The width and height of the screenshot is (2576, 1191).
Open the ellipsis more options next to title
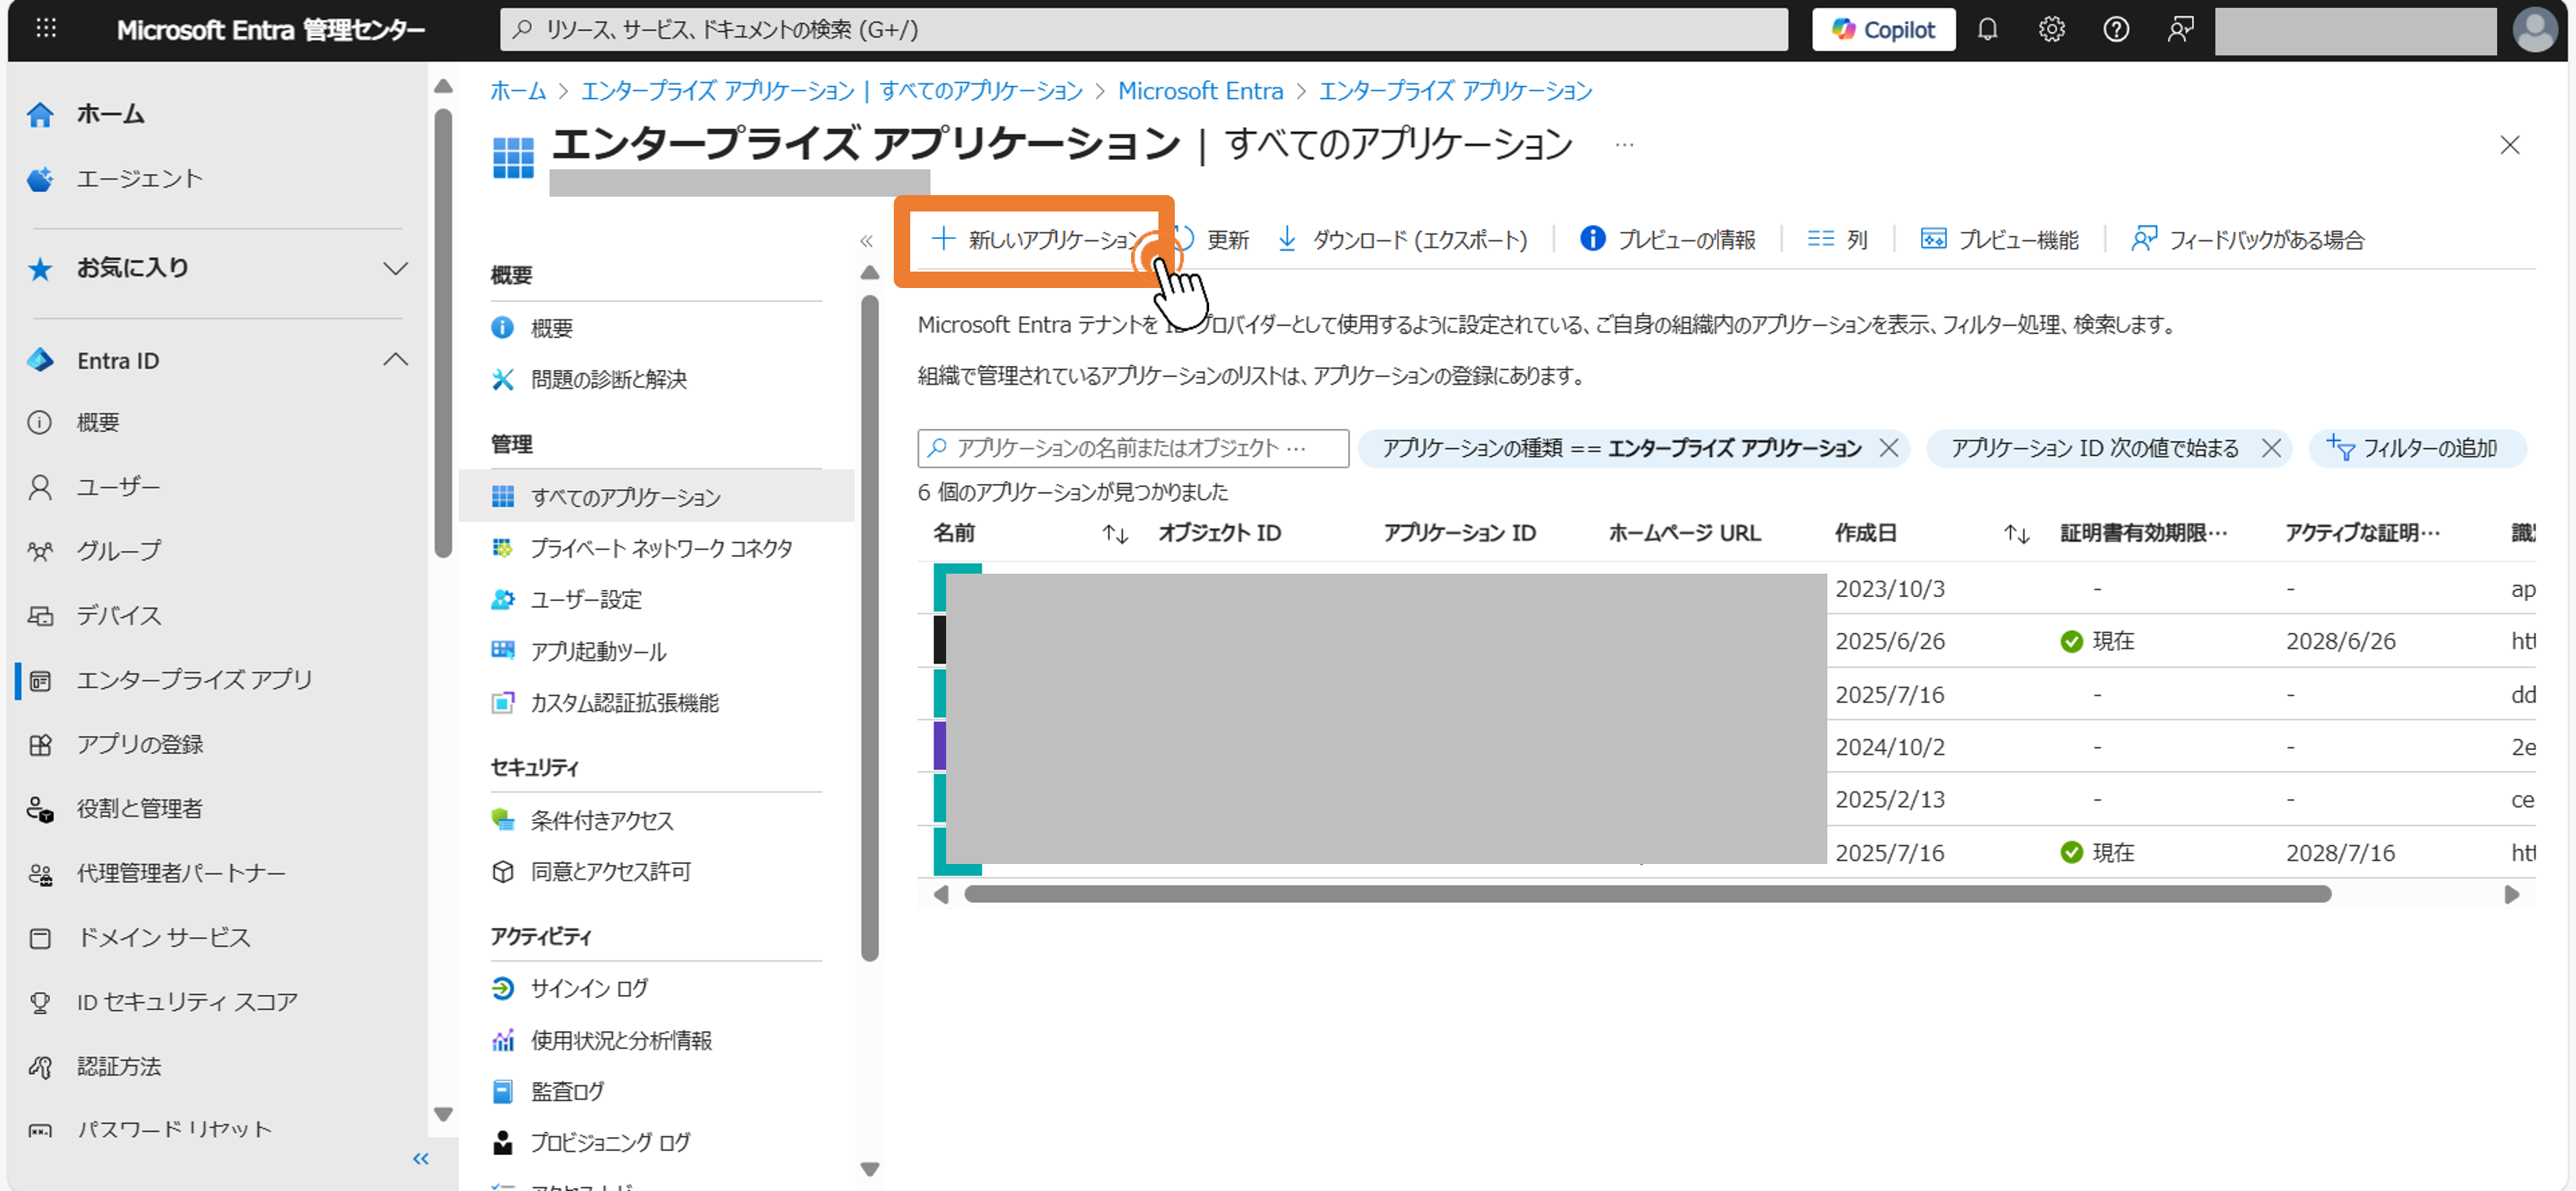[x=1624, y=145]
